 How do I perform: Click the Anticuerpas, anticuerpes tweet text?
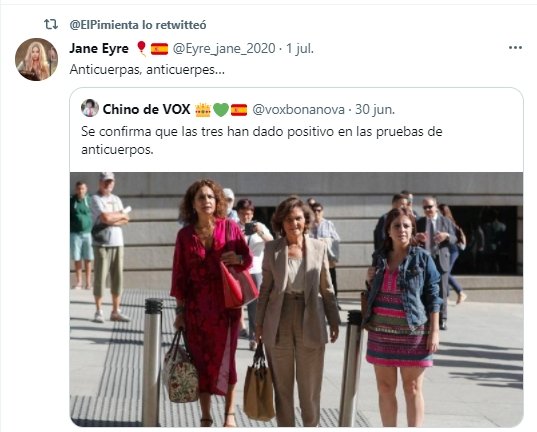click(x=147, y=70)
